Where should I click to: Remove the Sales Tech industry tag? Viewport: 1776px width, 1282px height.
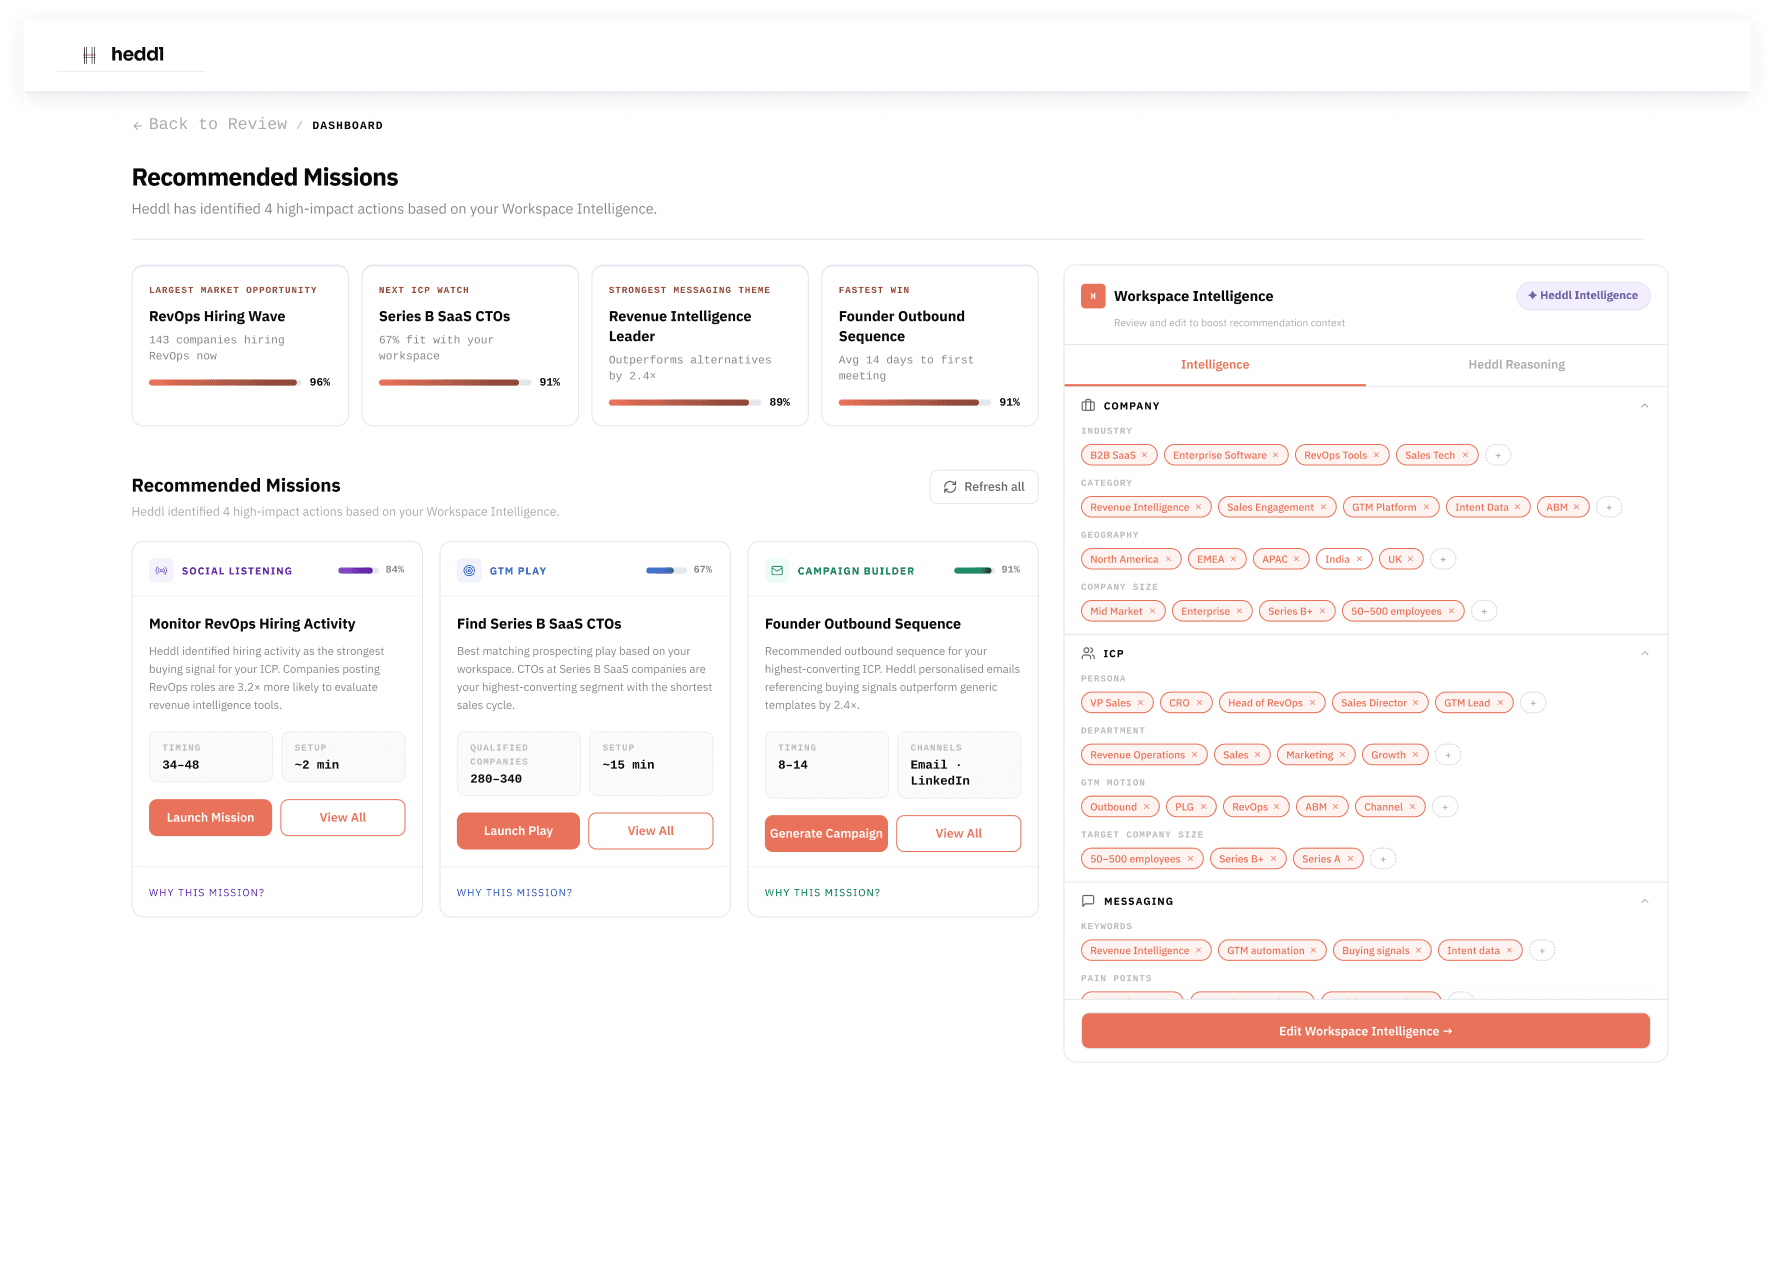tap(1466, 455)
